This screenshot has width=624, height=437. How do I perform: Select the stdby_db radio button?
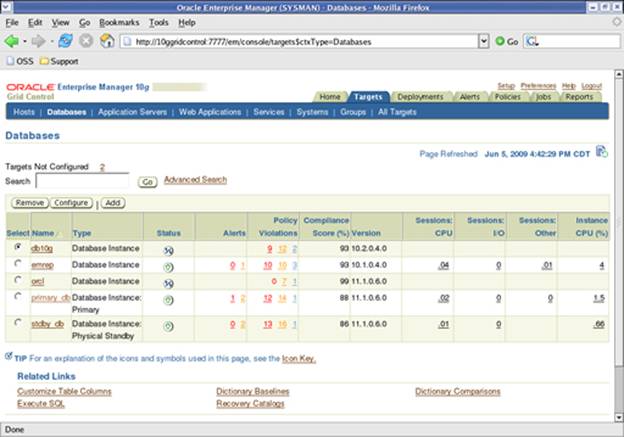click(18, 322)
